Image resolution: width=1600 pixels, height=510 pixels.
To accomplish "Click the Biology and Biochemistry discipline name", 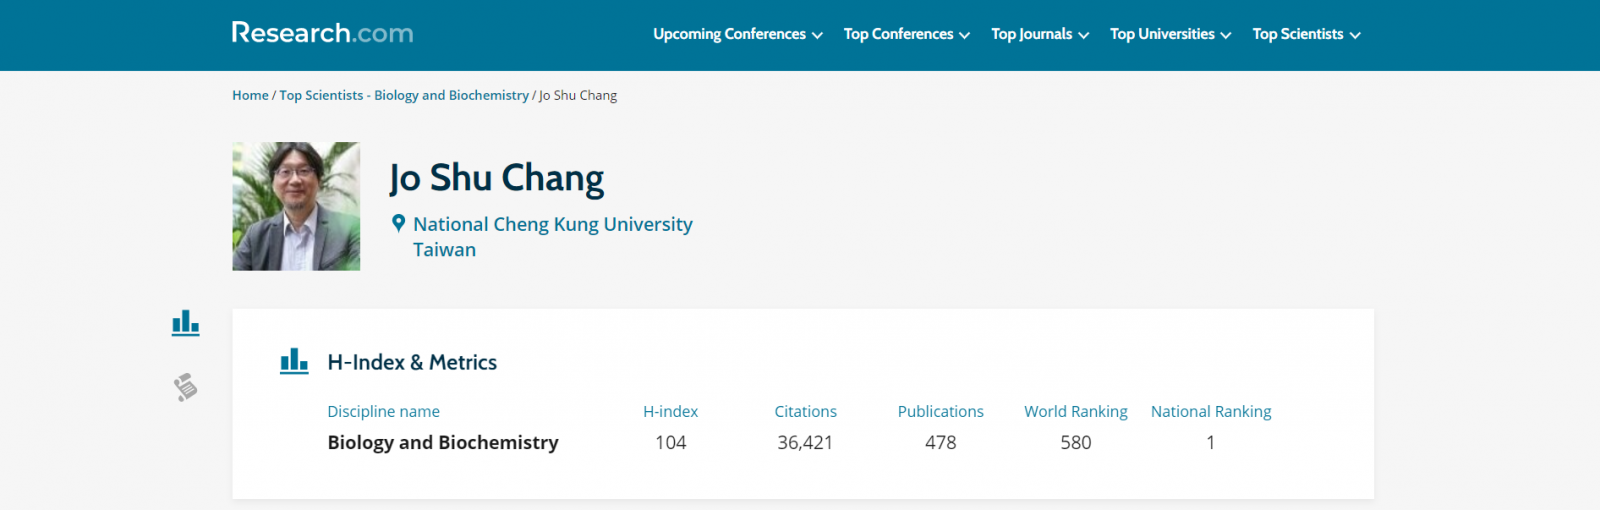I will (x=443, y=442).
